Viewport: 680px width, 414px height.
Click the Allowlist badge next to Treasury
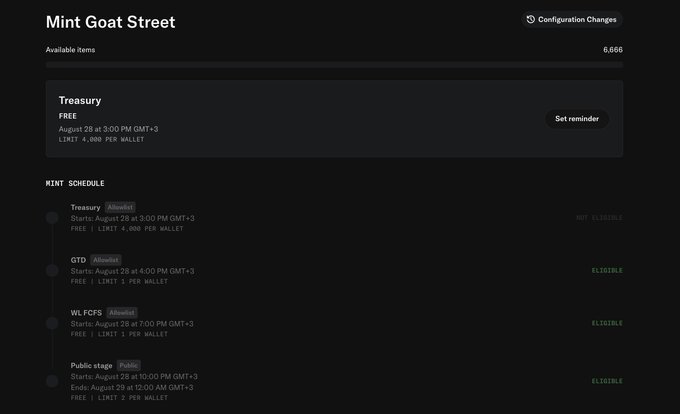pyautogui.click(x=120, y=207)
